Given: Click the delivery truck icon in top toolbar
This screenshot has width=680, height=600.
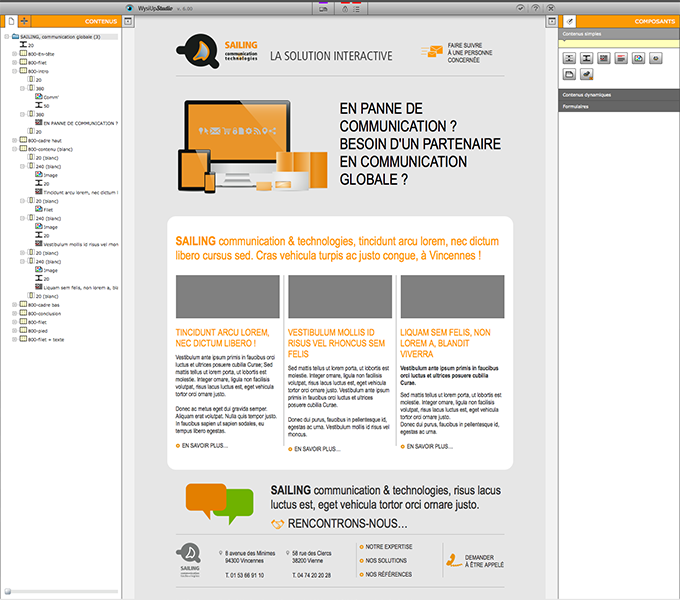Looking at the screenshot, I should [x=323, y=9].
